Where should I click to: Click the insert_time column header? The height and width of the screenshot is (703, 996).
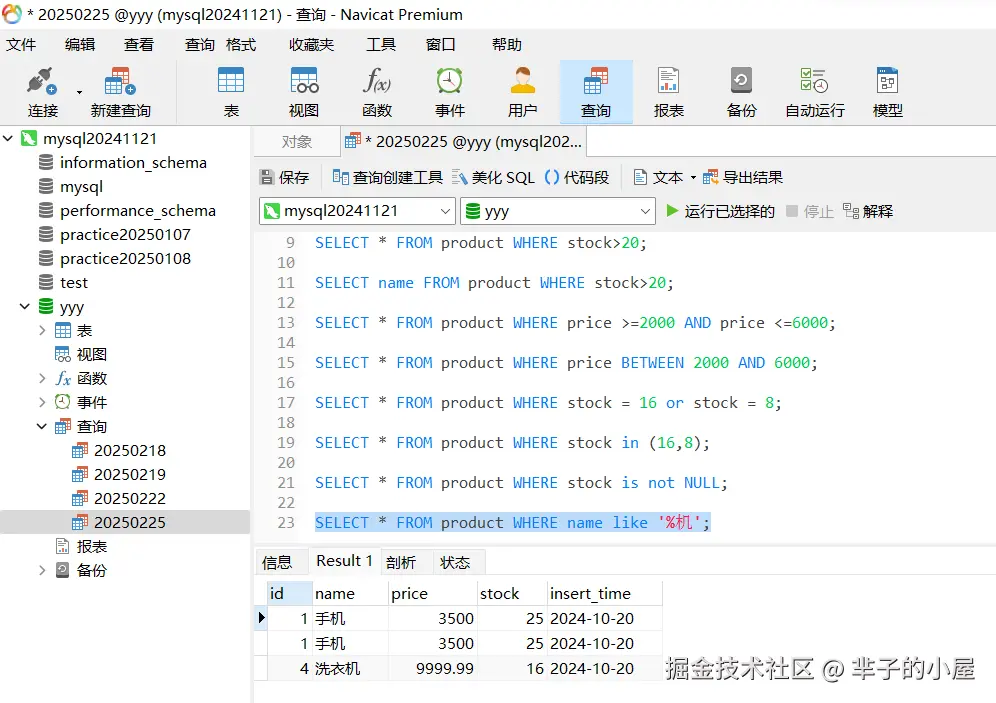point(604,593)
